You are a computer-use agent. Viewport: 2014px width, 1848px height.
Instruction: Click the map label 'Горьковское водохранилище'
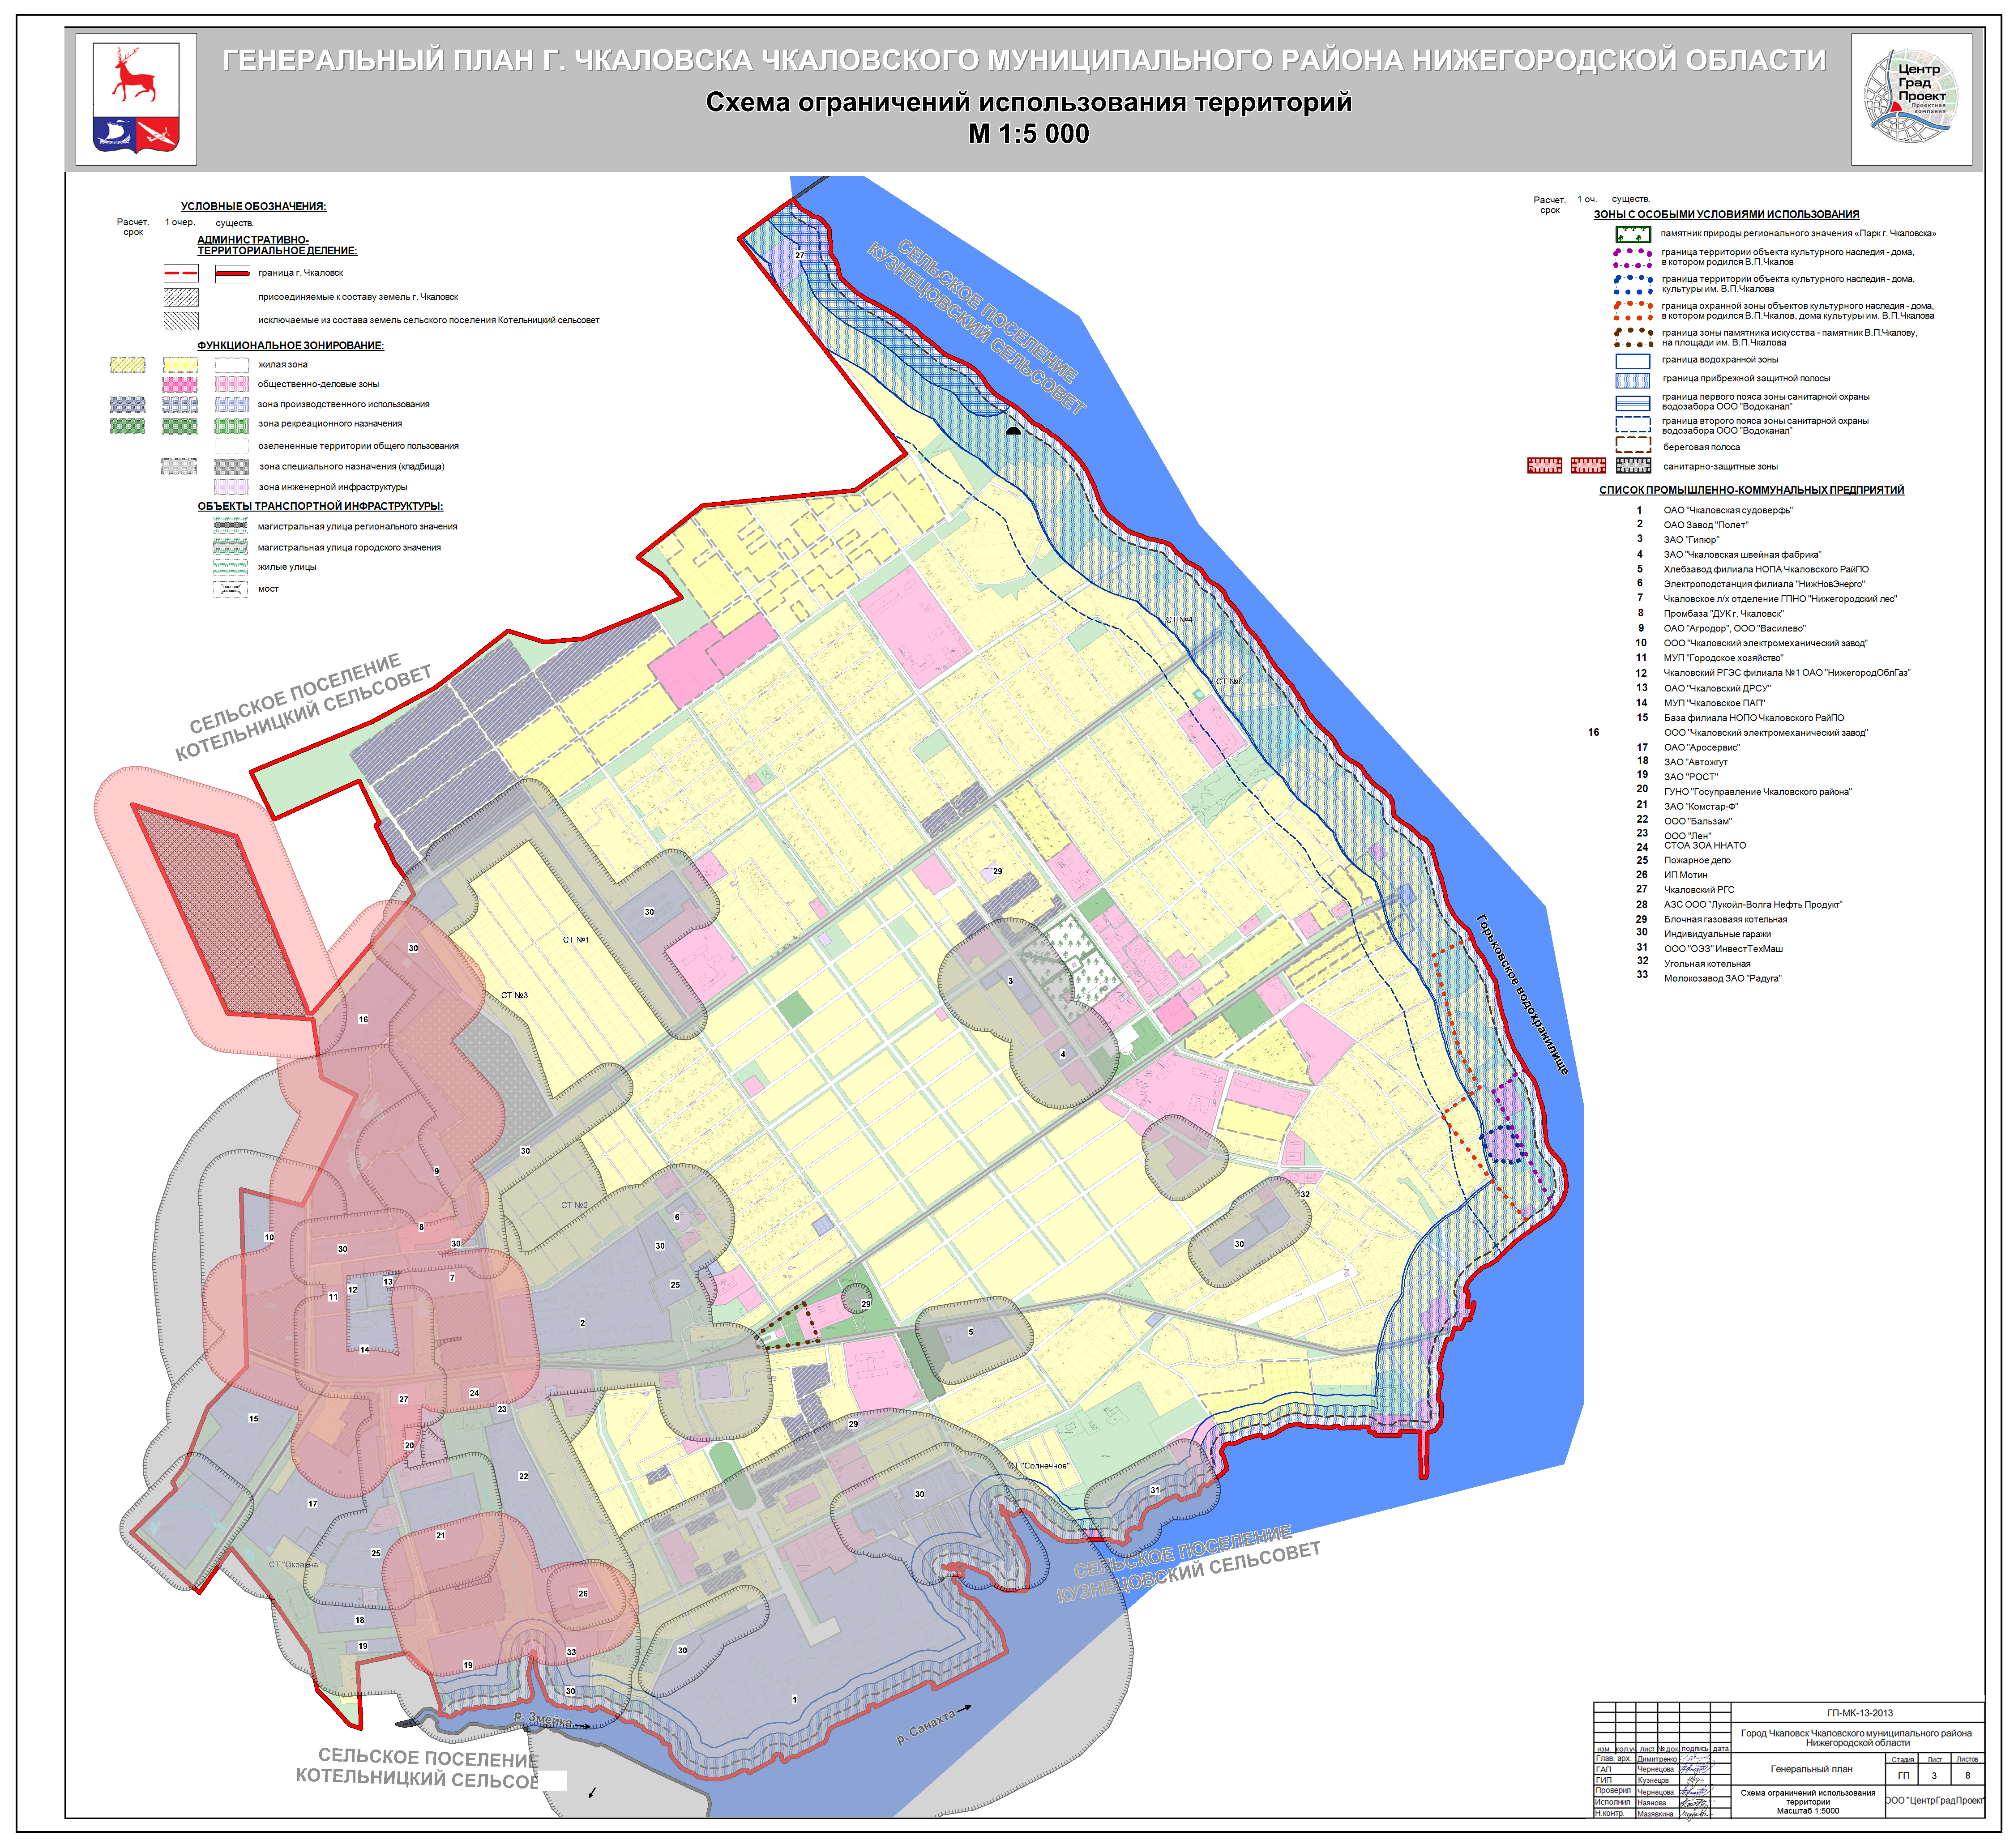coord(1521,995)
